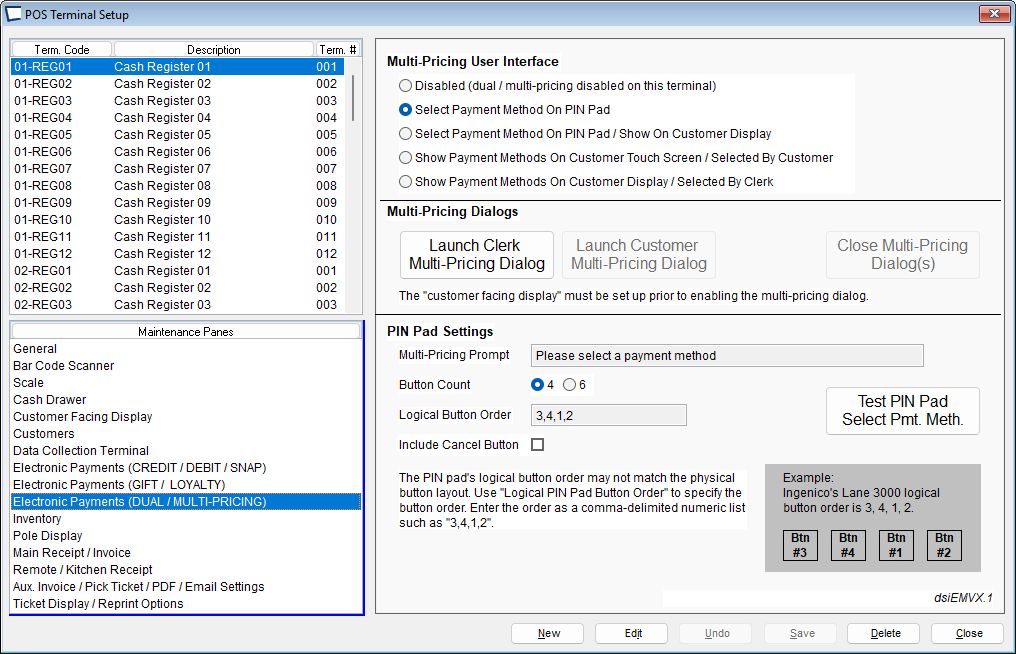This screenshot has height=654, width=1016.
Task: Click Close Multi-Pricing Dialog(s) button
Action: tap(903, 255)
